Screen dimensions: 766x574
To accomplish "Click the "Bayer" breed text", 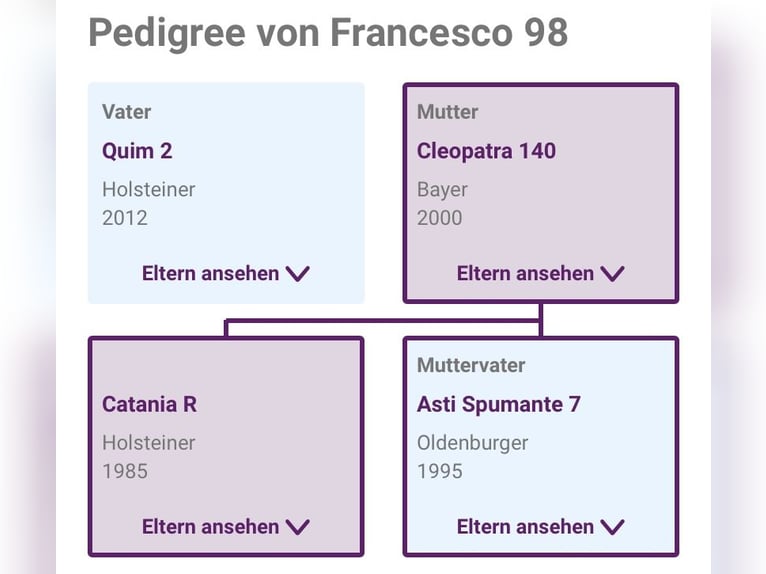I will [x=442, y=189].
